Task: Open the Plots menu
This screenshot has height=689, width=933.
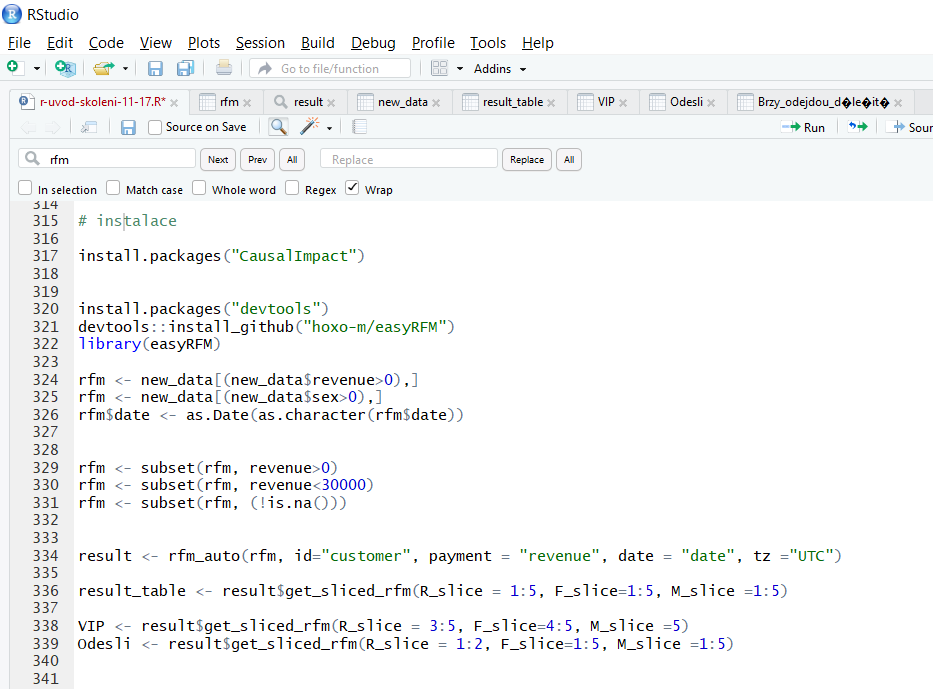Action: point(204,43)
